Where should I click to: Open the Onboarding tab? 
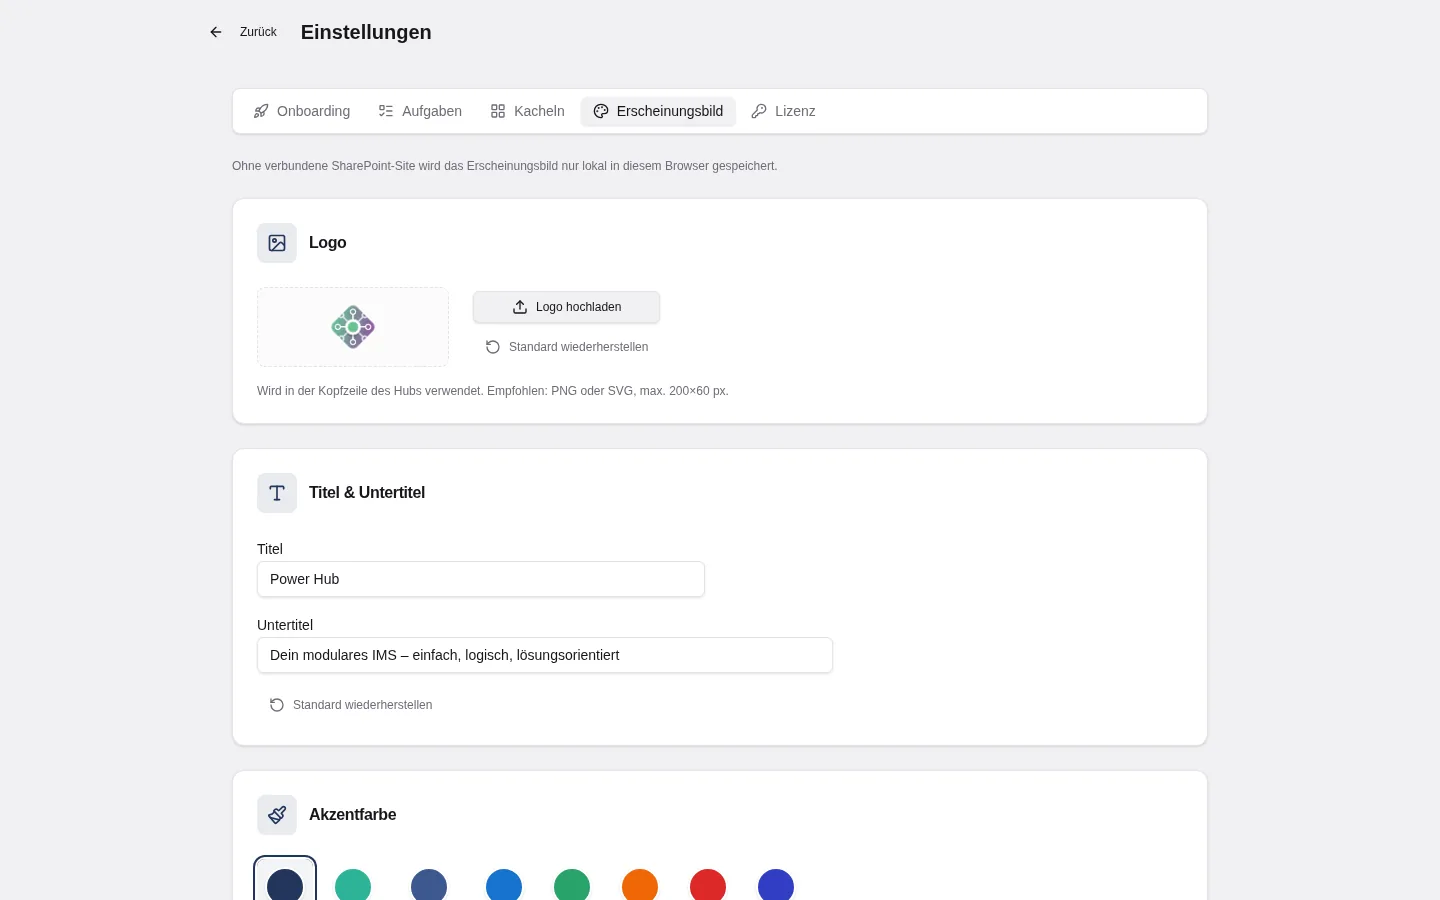pos(302,111)
